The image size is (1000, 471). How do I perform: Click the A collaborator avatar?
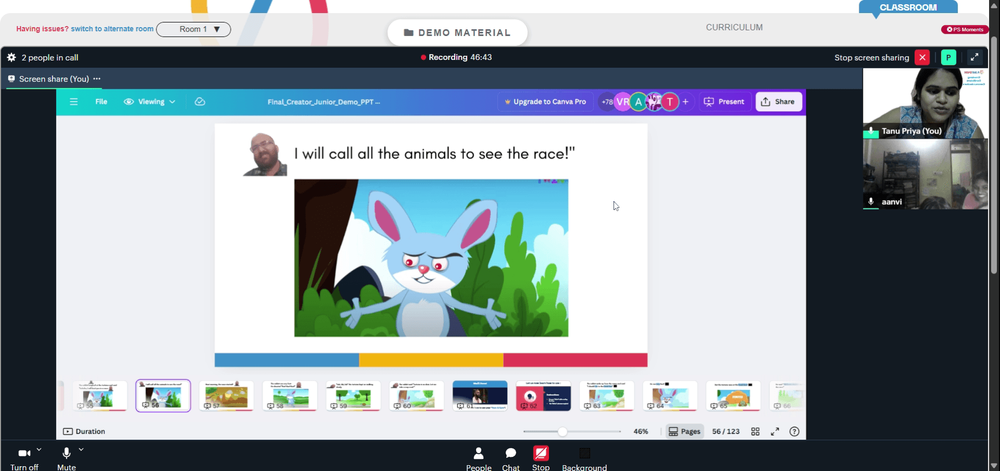coord(638,102)
